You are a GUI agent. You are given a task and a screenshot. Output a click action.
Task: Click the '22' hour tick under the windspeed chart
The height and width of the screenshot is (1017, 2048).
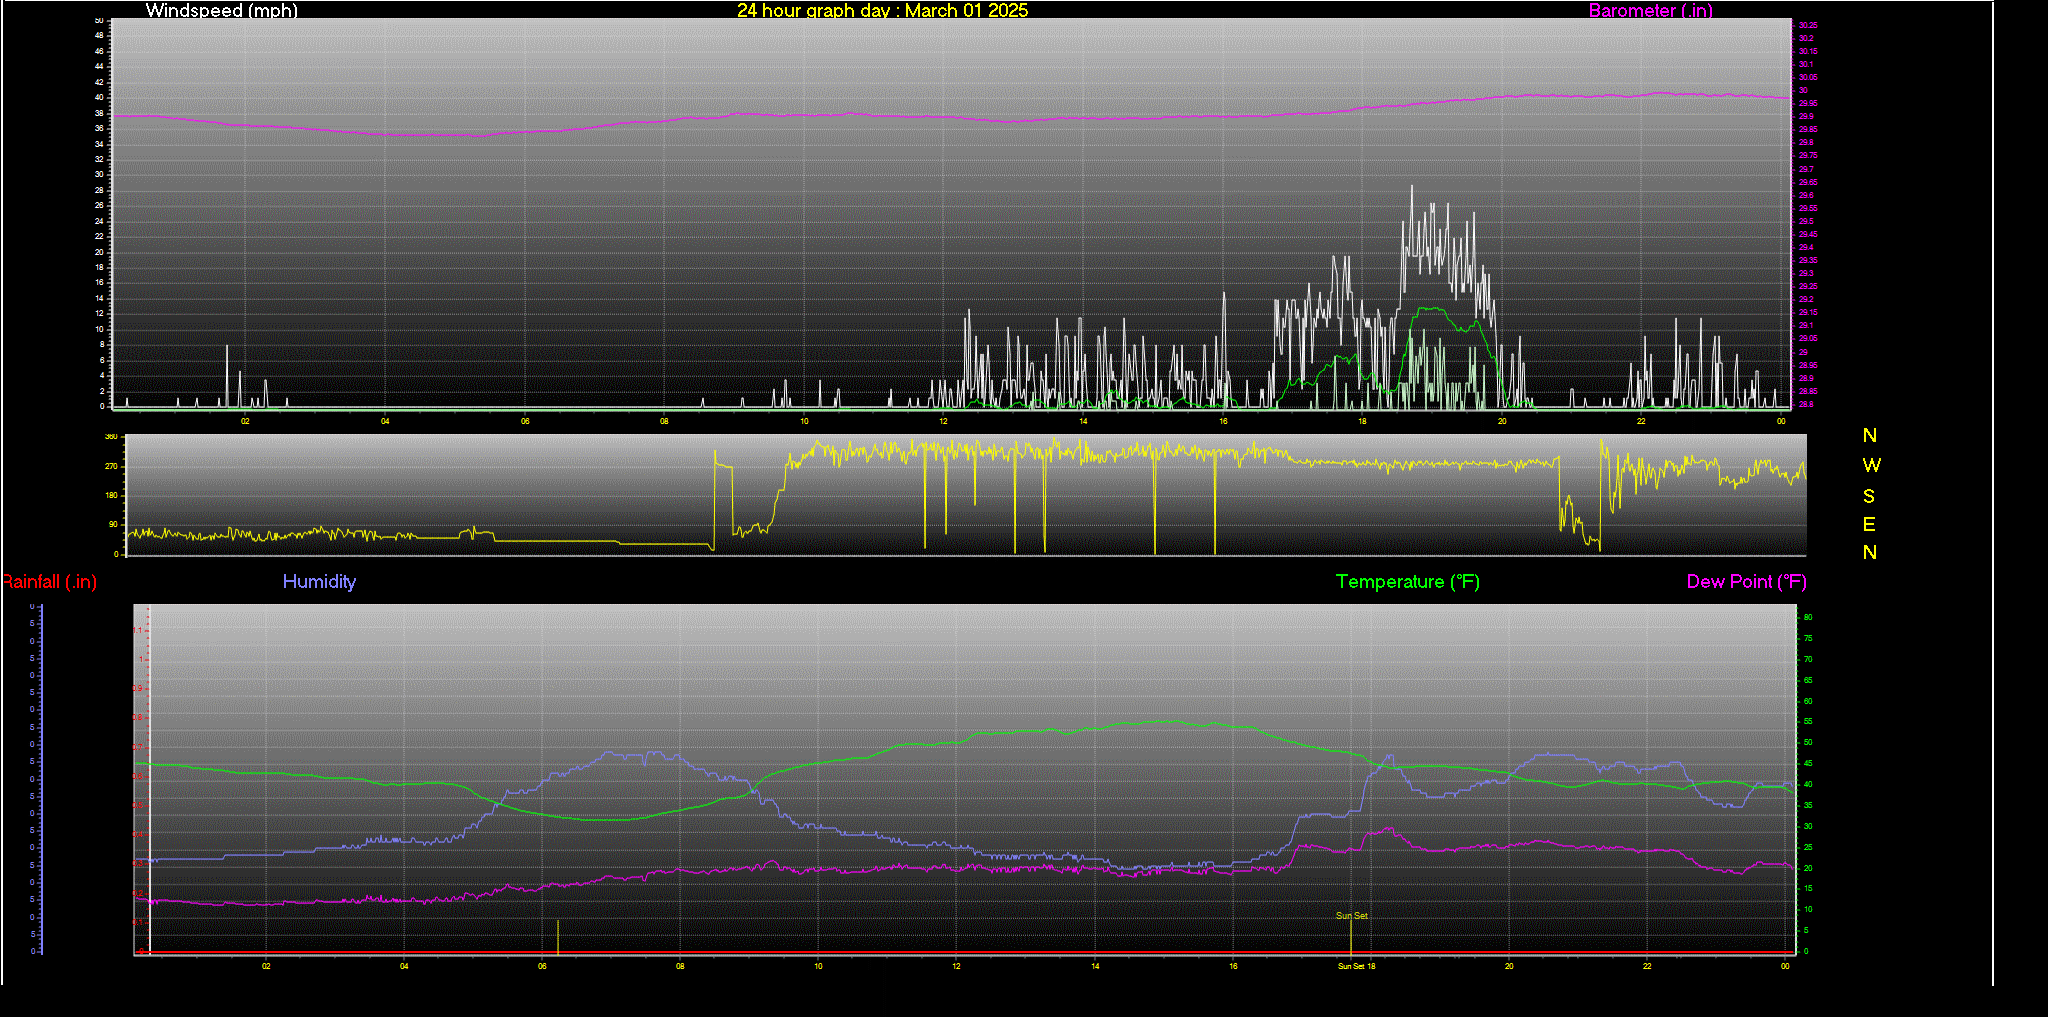1641,421
